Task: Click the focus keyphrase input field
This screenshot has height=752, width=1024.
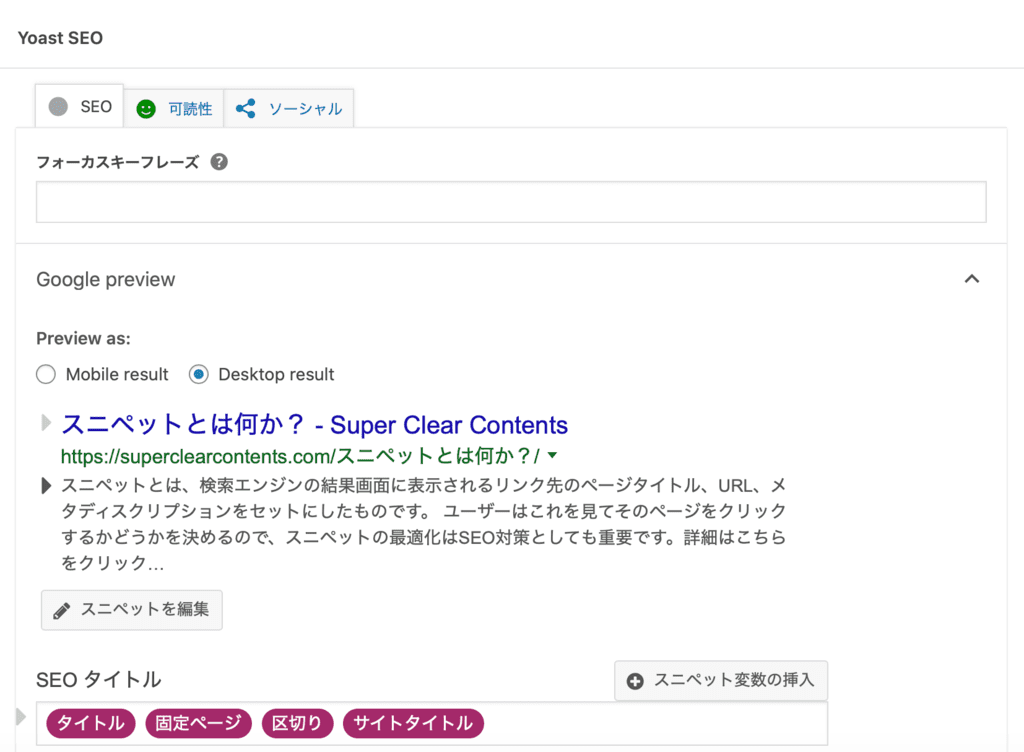Action: tap(511, 201)
